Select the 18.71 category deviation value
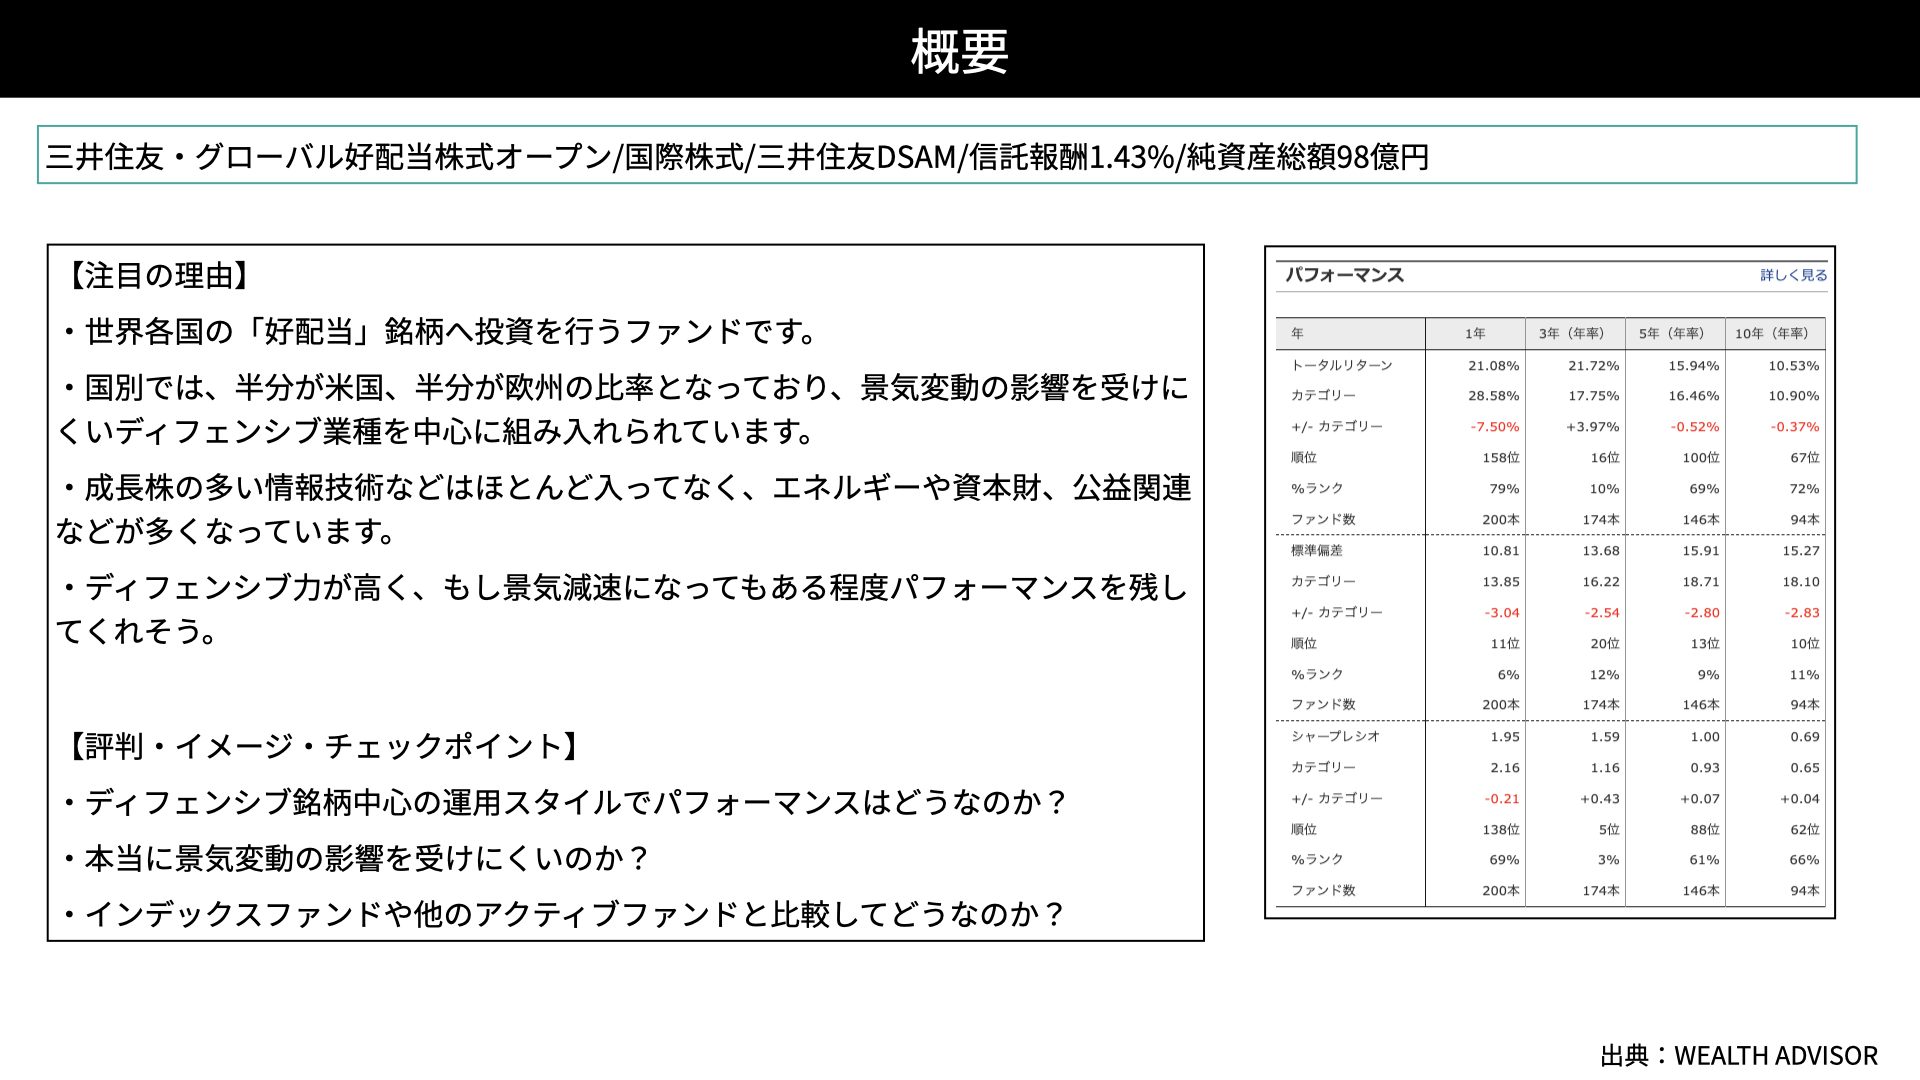The height and width of the screenshot is (1080, 1920). tap(1700, 582)
